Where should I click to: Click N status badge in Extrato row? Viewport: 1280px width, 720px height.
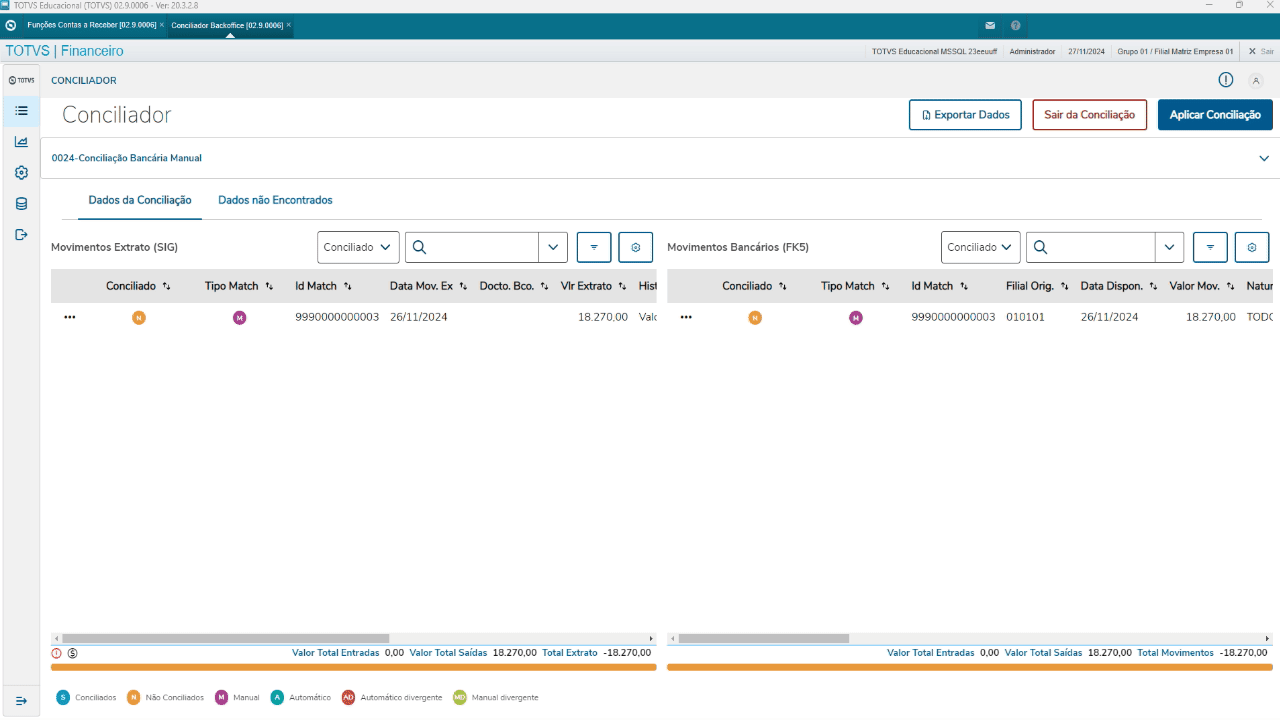(139, 318)
